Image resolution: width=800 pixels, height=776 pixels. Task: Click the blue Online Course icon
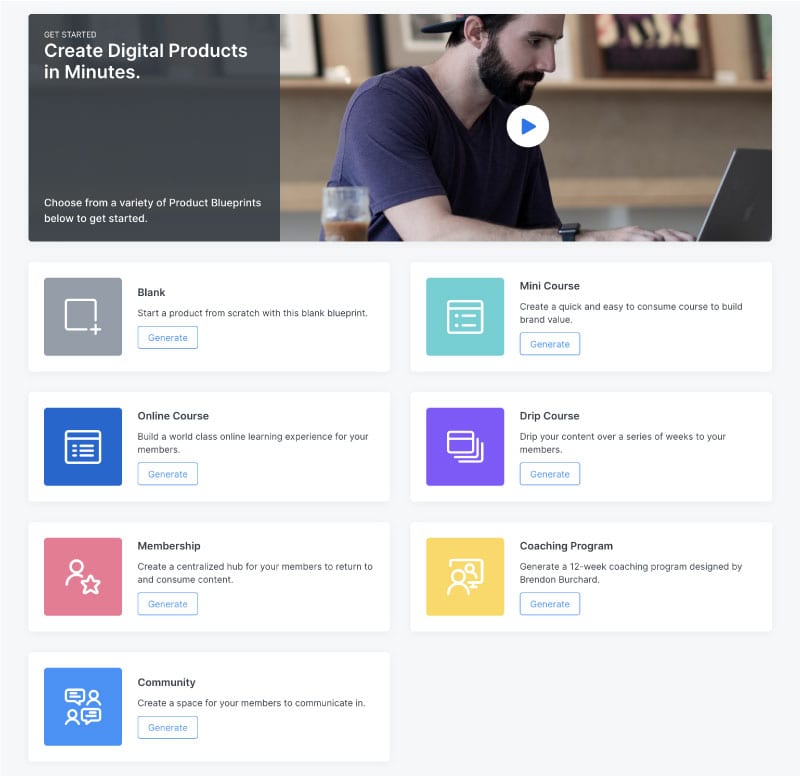click(x=83, y=446)
